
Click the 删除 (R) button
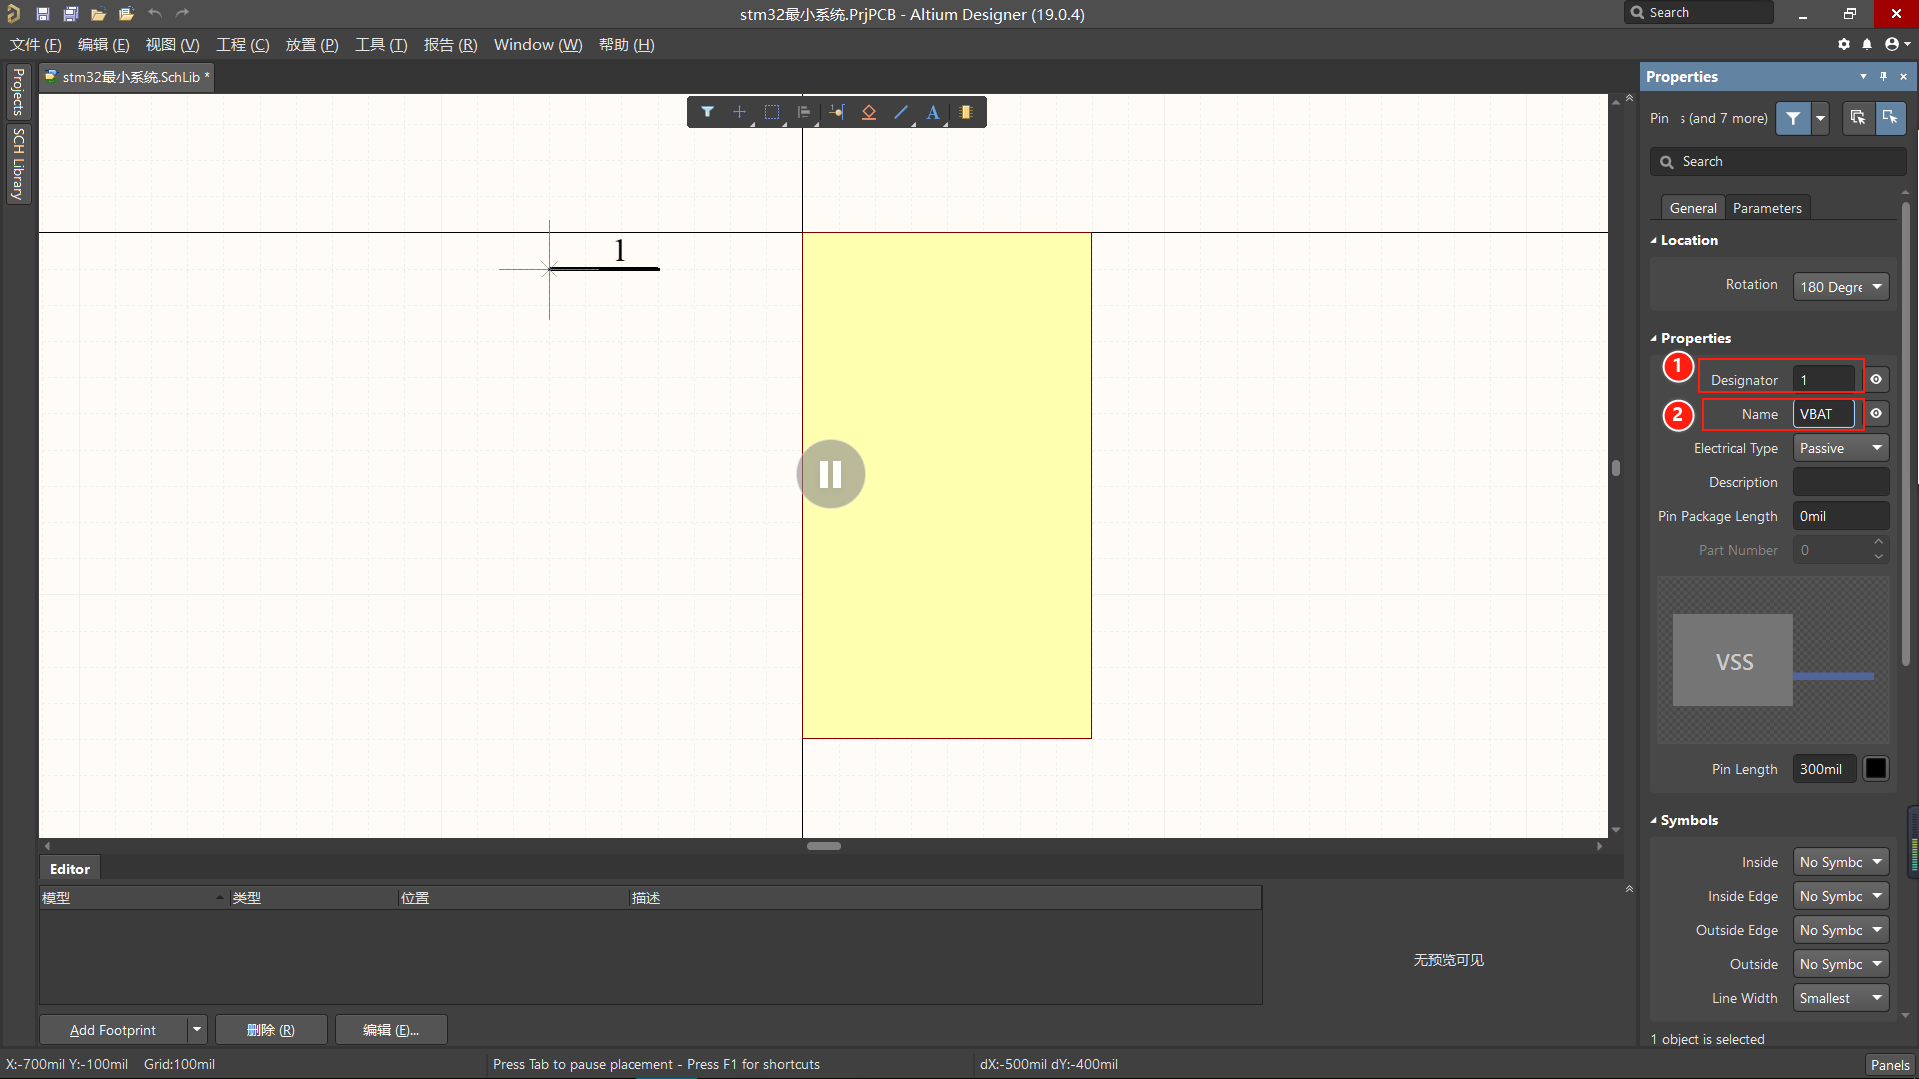pos(271,1029)
